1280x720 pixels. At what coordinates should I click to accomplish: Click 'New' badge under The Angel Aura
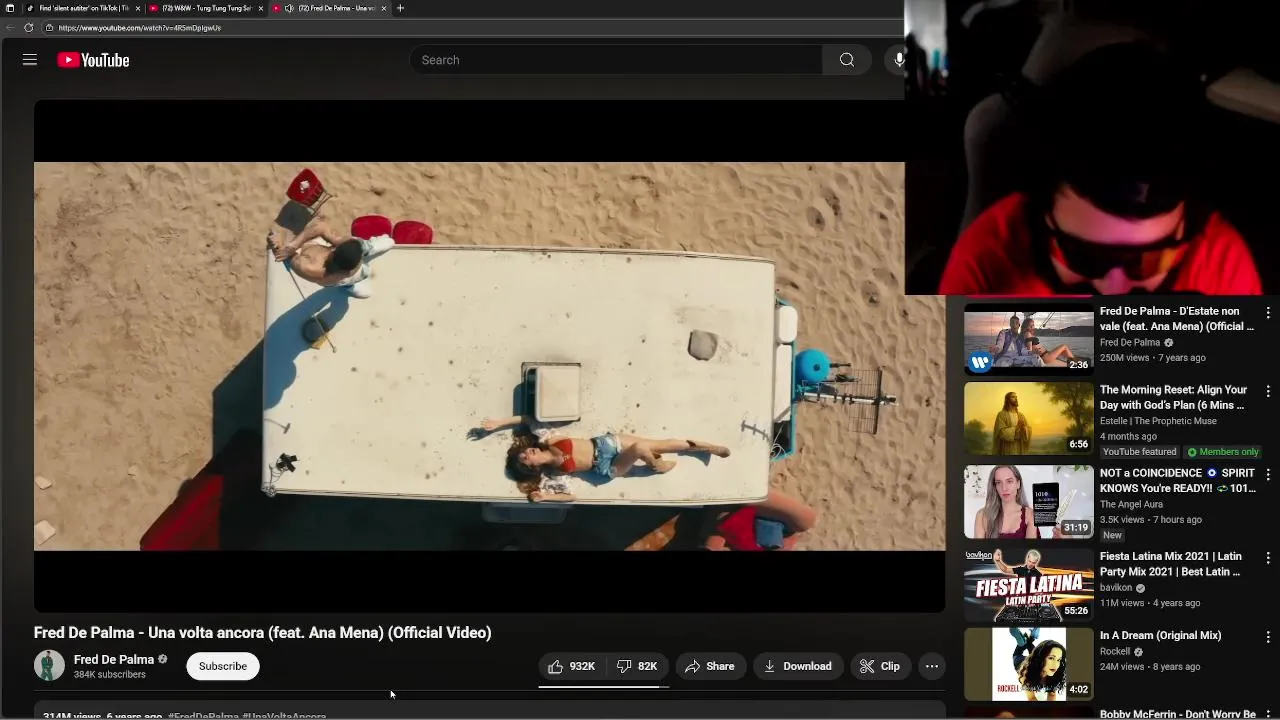(1113, 535)
